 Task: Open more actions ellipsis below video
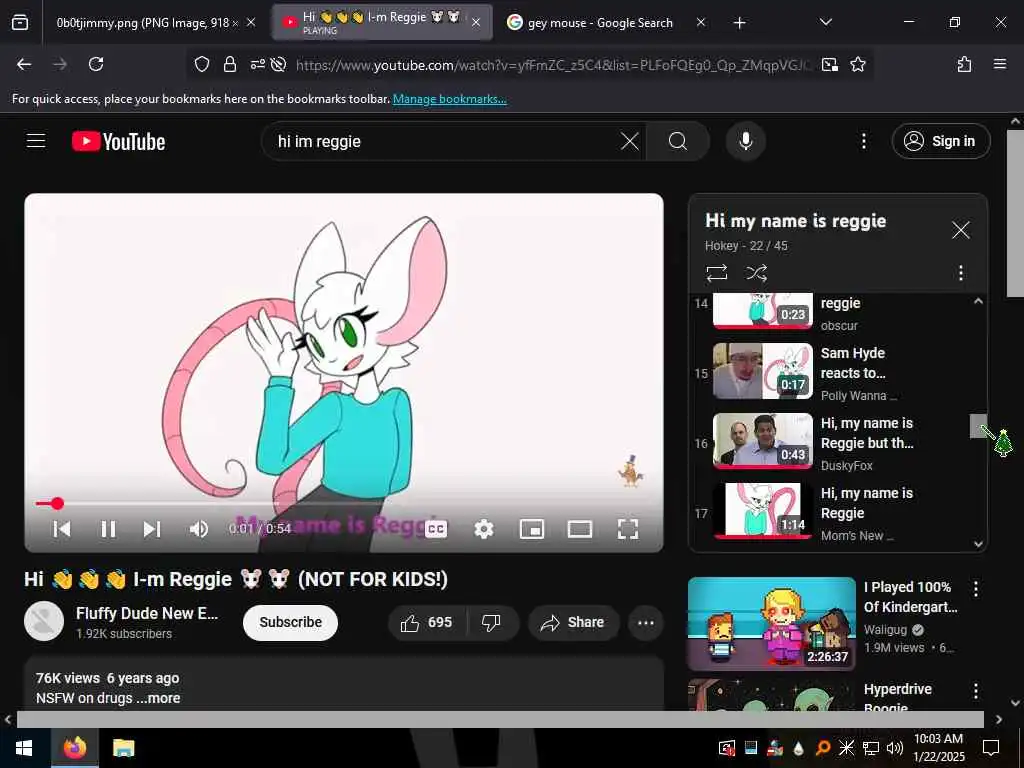tap(645, 622)
